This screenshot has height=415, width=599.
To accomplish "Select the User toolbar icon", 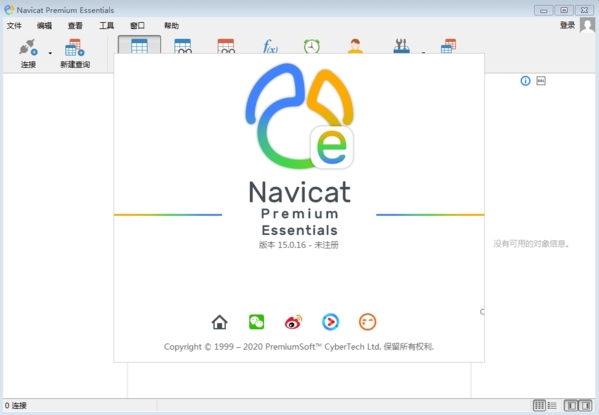I will pos(355,46).
